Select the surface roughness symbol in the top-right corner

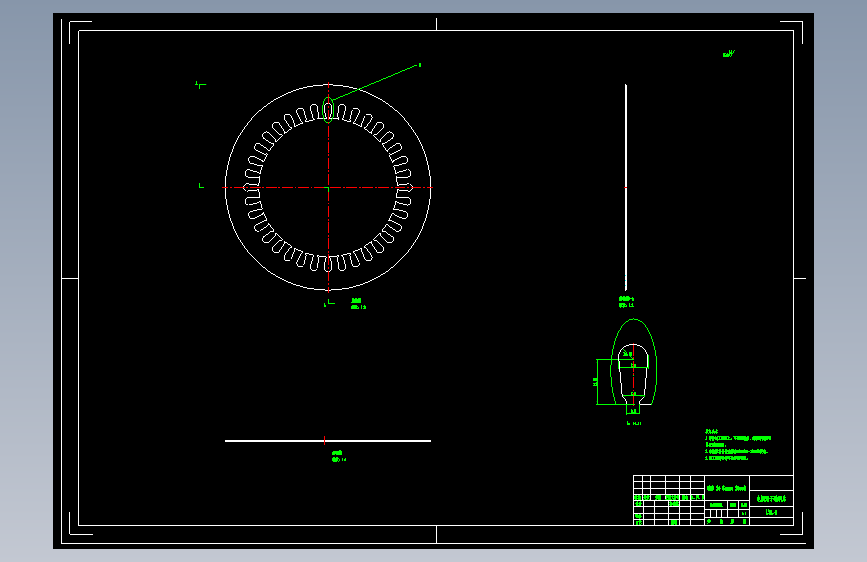click(729, 54)
